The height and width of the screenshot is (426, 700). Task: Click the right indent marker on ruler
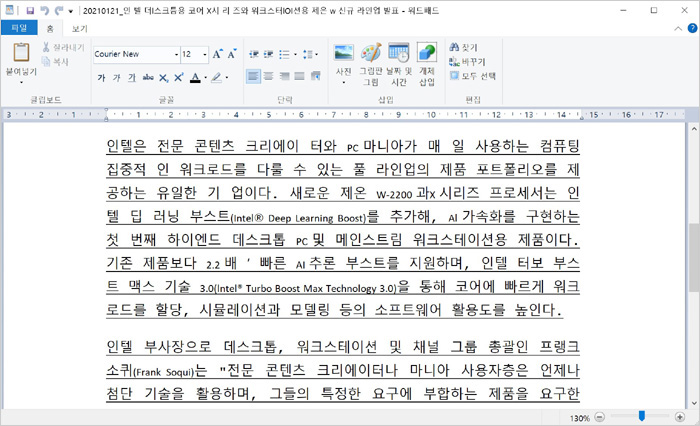coord(582,118)
